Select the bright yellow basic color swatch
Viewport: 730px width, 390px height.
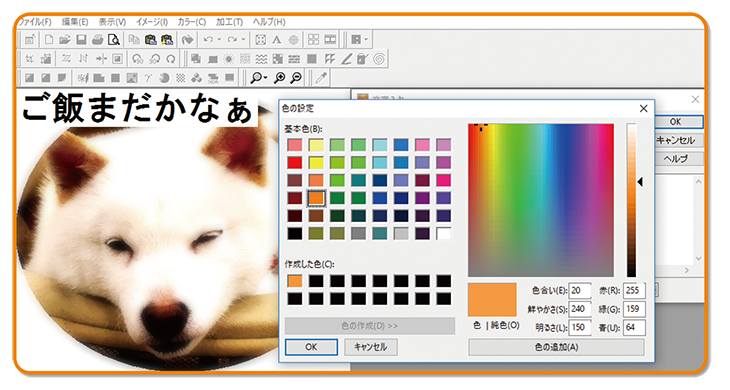pyautogui.click(x=316, y=162)
